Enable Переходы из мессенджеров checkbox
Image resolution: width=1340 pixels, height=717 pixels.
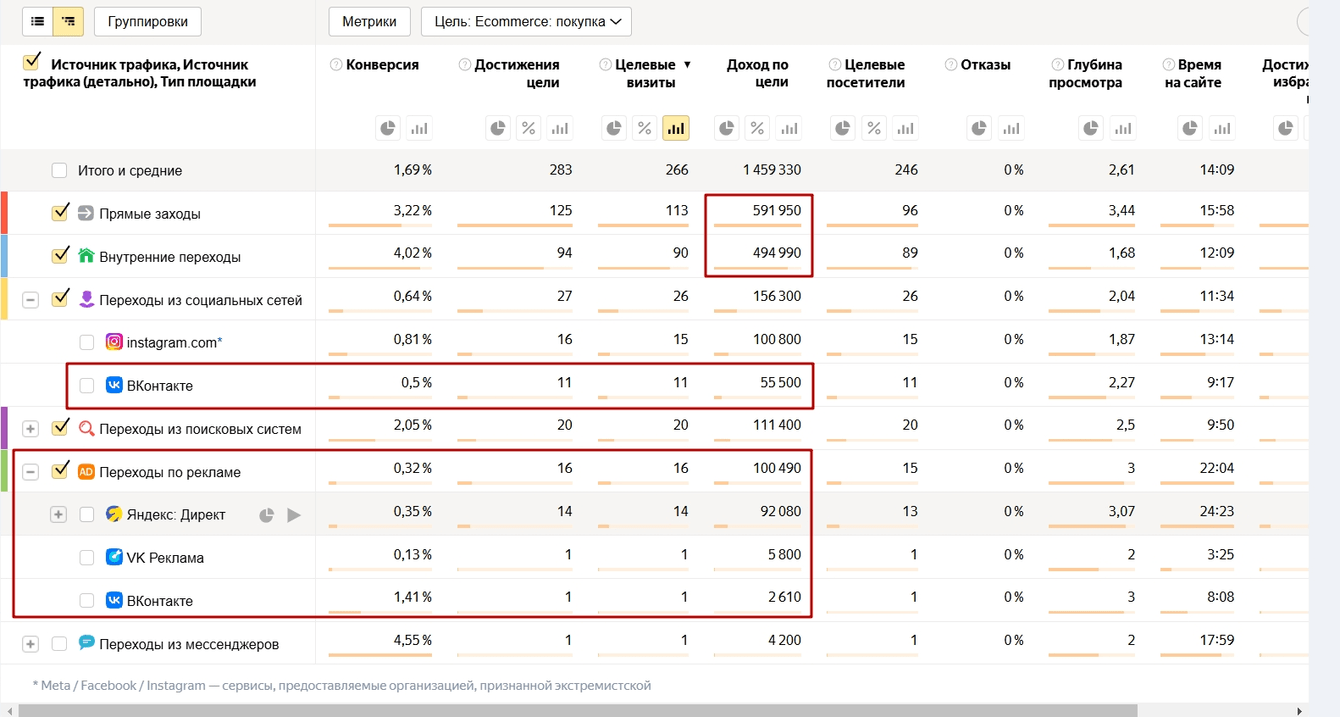click(x=60, y=644)
